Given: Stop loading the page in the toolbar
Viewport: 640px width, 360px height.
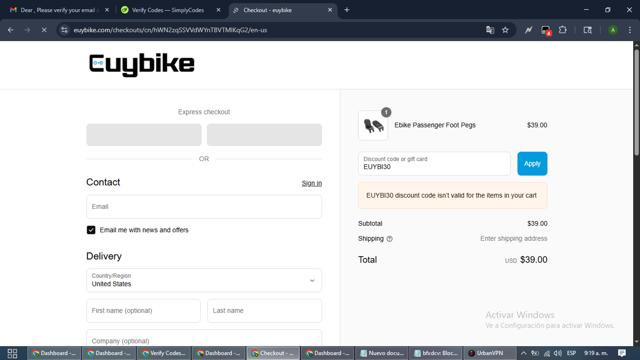Looking at the screenshot, I should tap(44, 30).
